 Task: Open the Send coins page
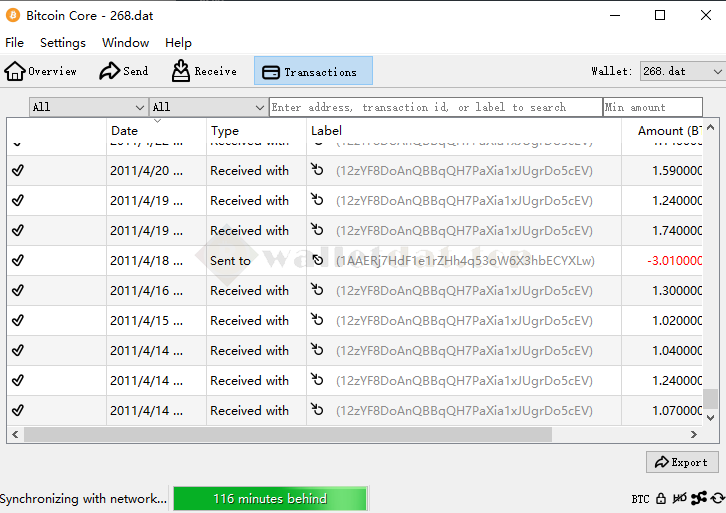coord(123,71)
